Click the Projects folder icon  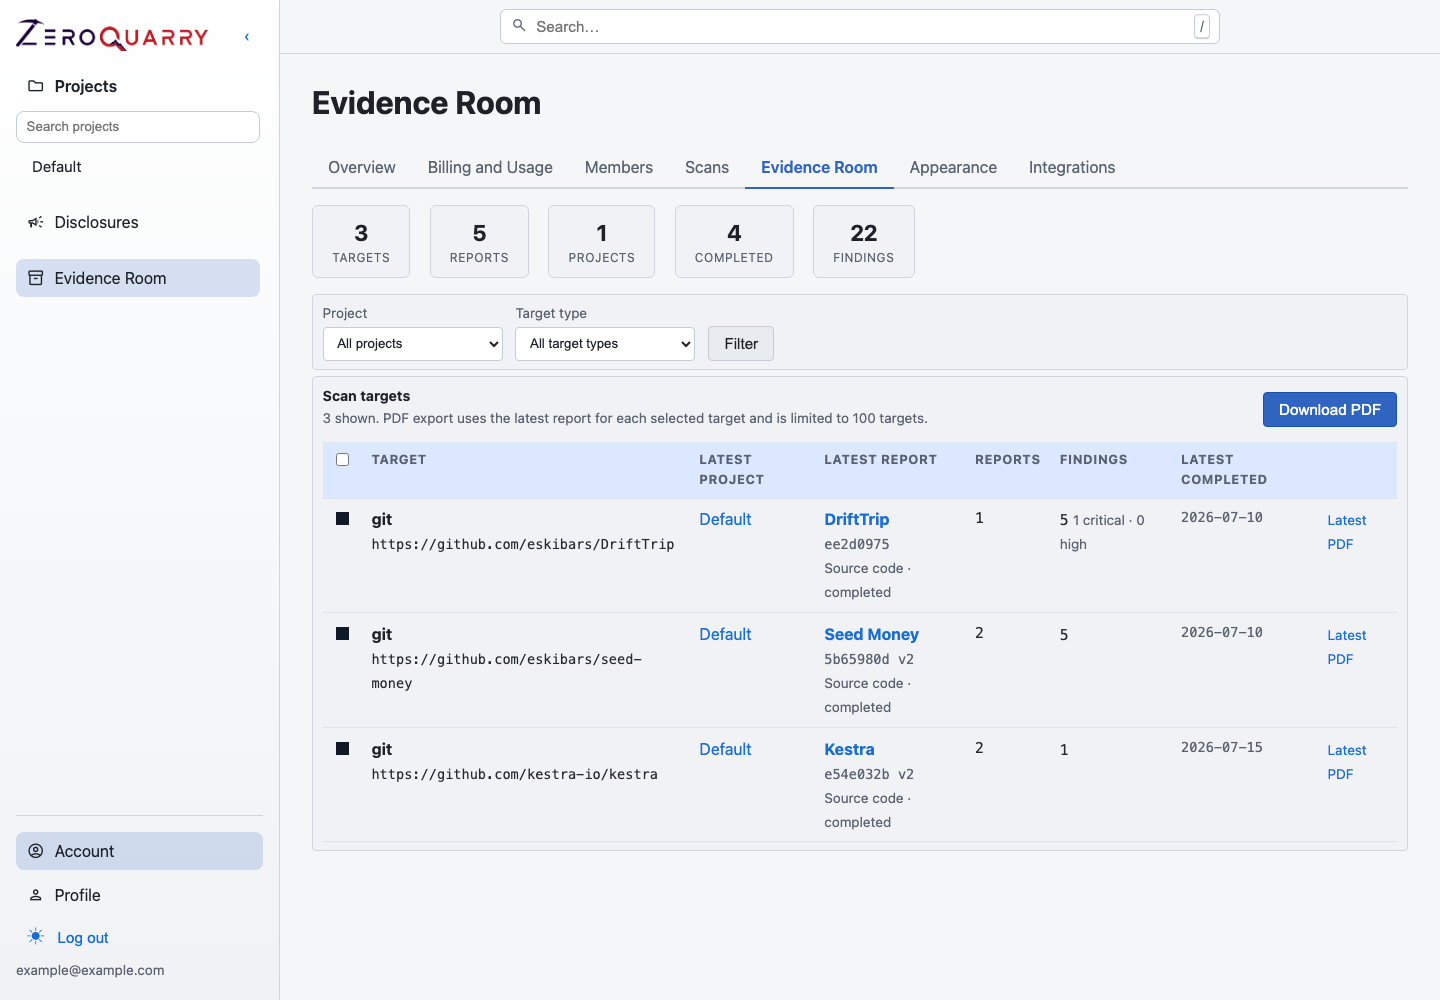[36, 86]
